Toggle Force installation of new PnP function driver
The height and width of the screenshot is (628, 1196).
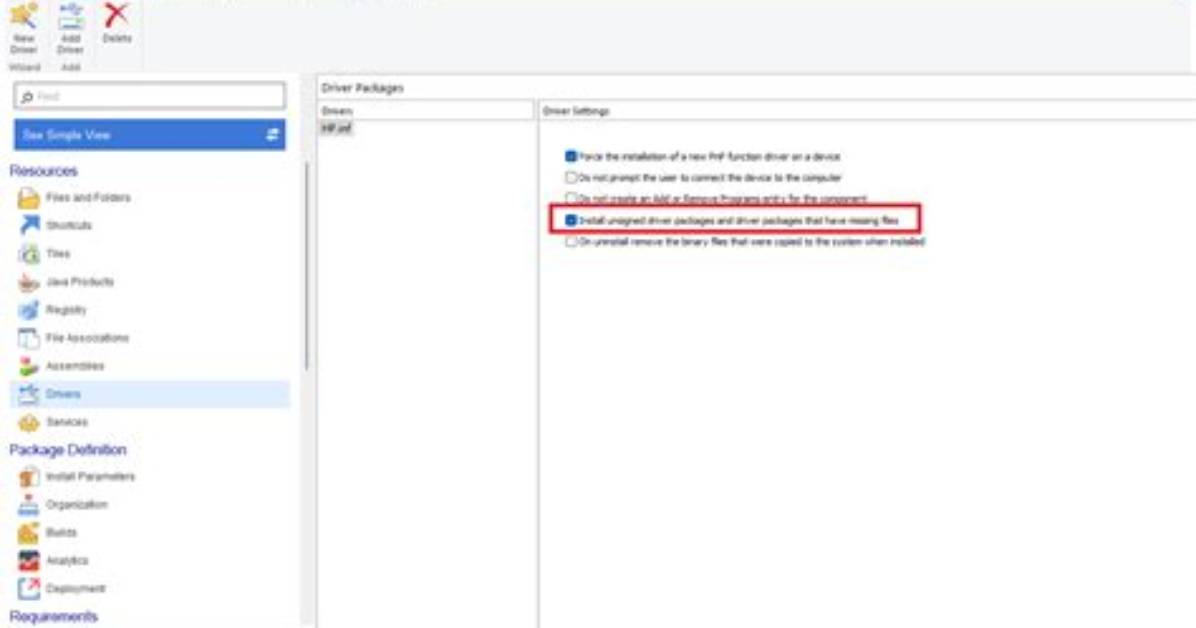pyautogui.click(x=571, y=156)
